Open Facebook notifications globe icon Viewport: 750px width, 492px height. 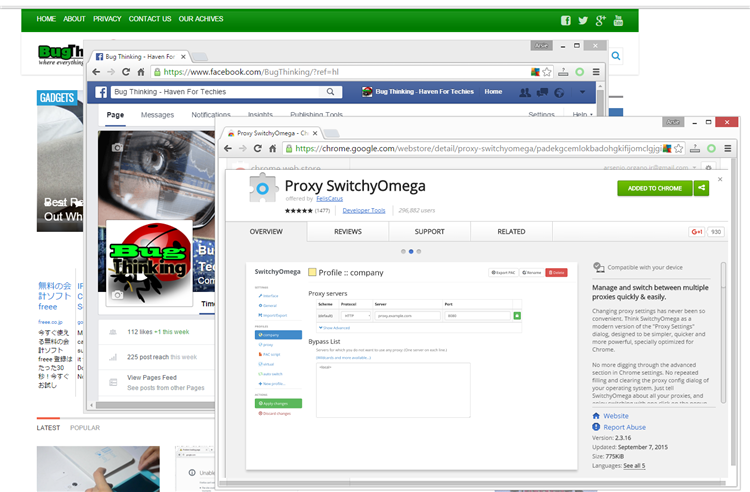tap(559, 92)
